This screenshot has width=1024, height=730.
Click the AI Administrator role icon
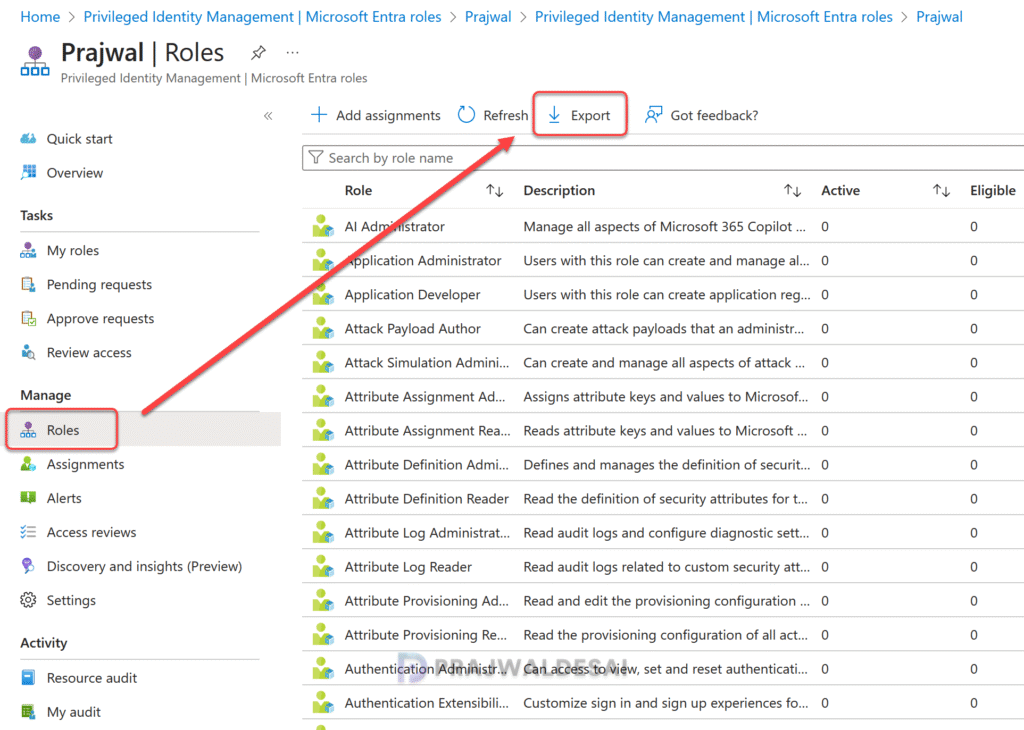[323, 226]
